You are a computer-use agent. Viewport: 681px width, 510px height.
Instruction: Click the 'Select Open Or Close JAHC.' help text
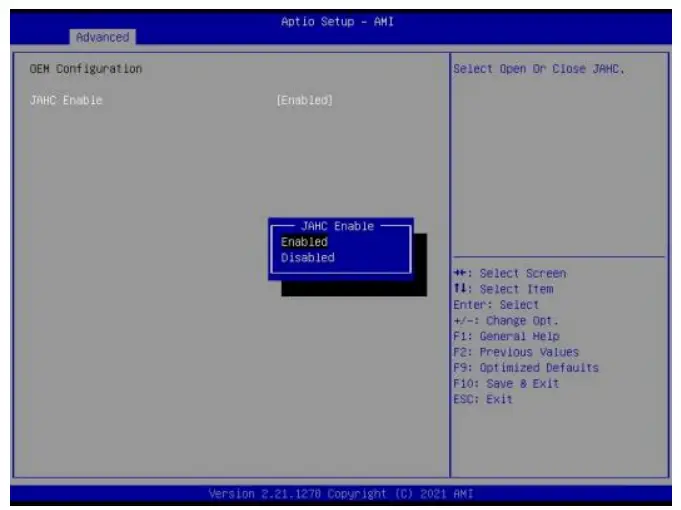click(x=539, y=69)
